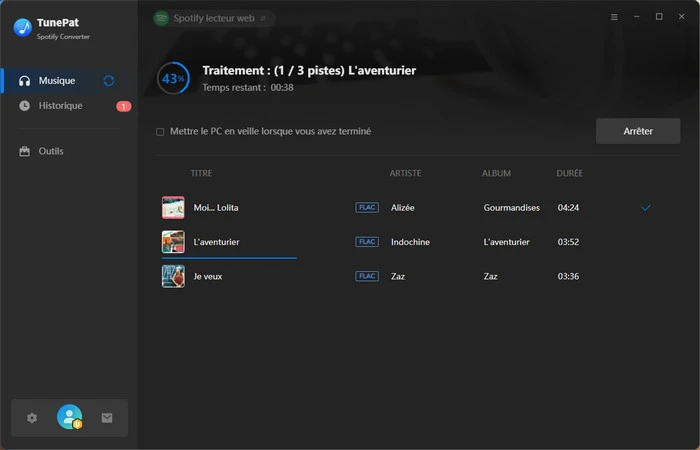700x450 pixels.
Task: Click the album name Gourmandises
Action: [x=512, y=208]
